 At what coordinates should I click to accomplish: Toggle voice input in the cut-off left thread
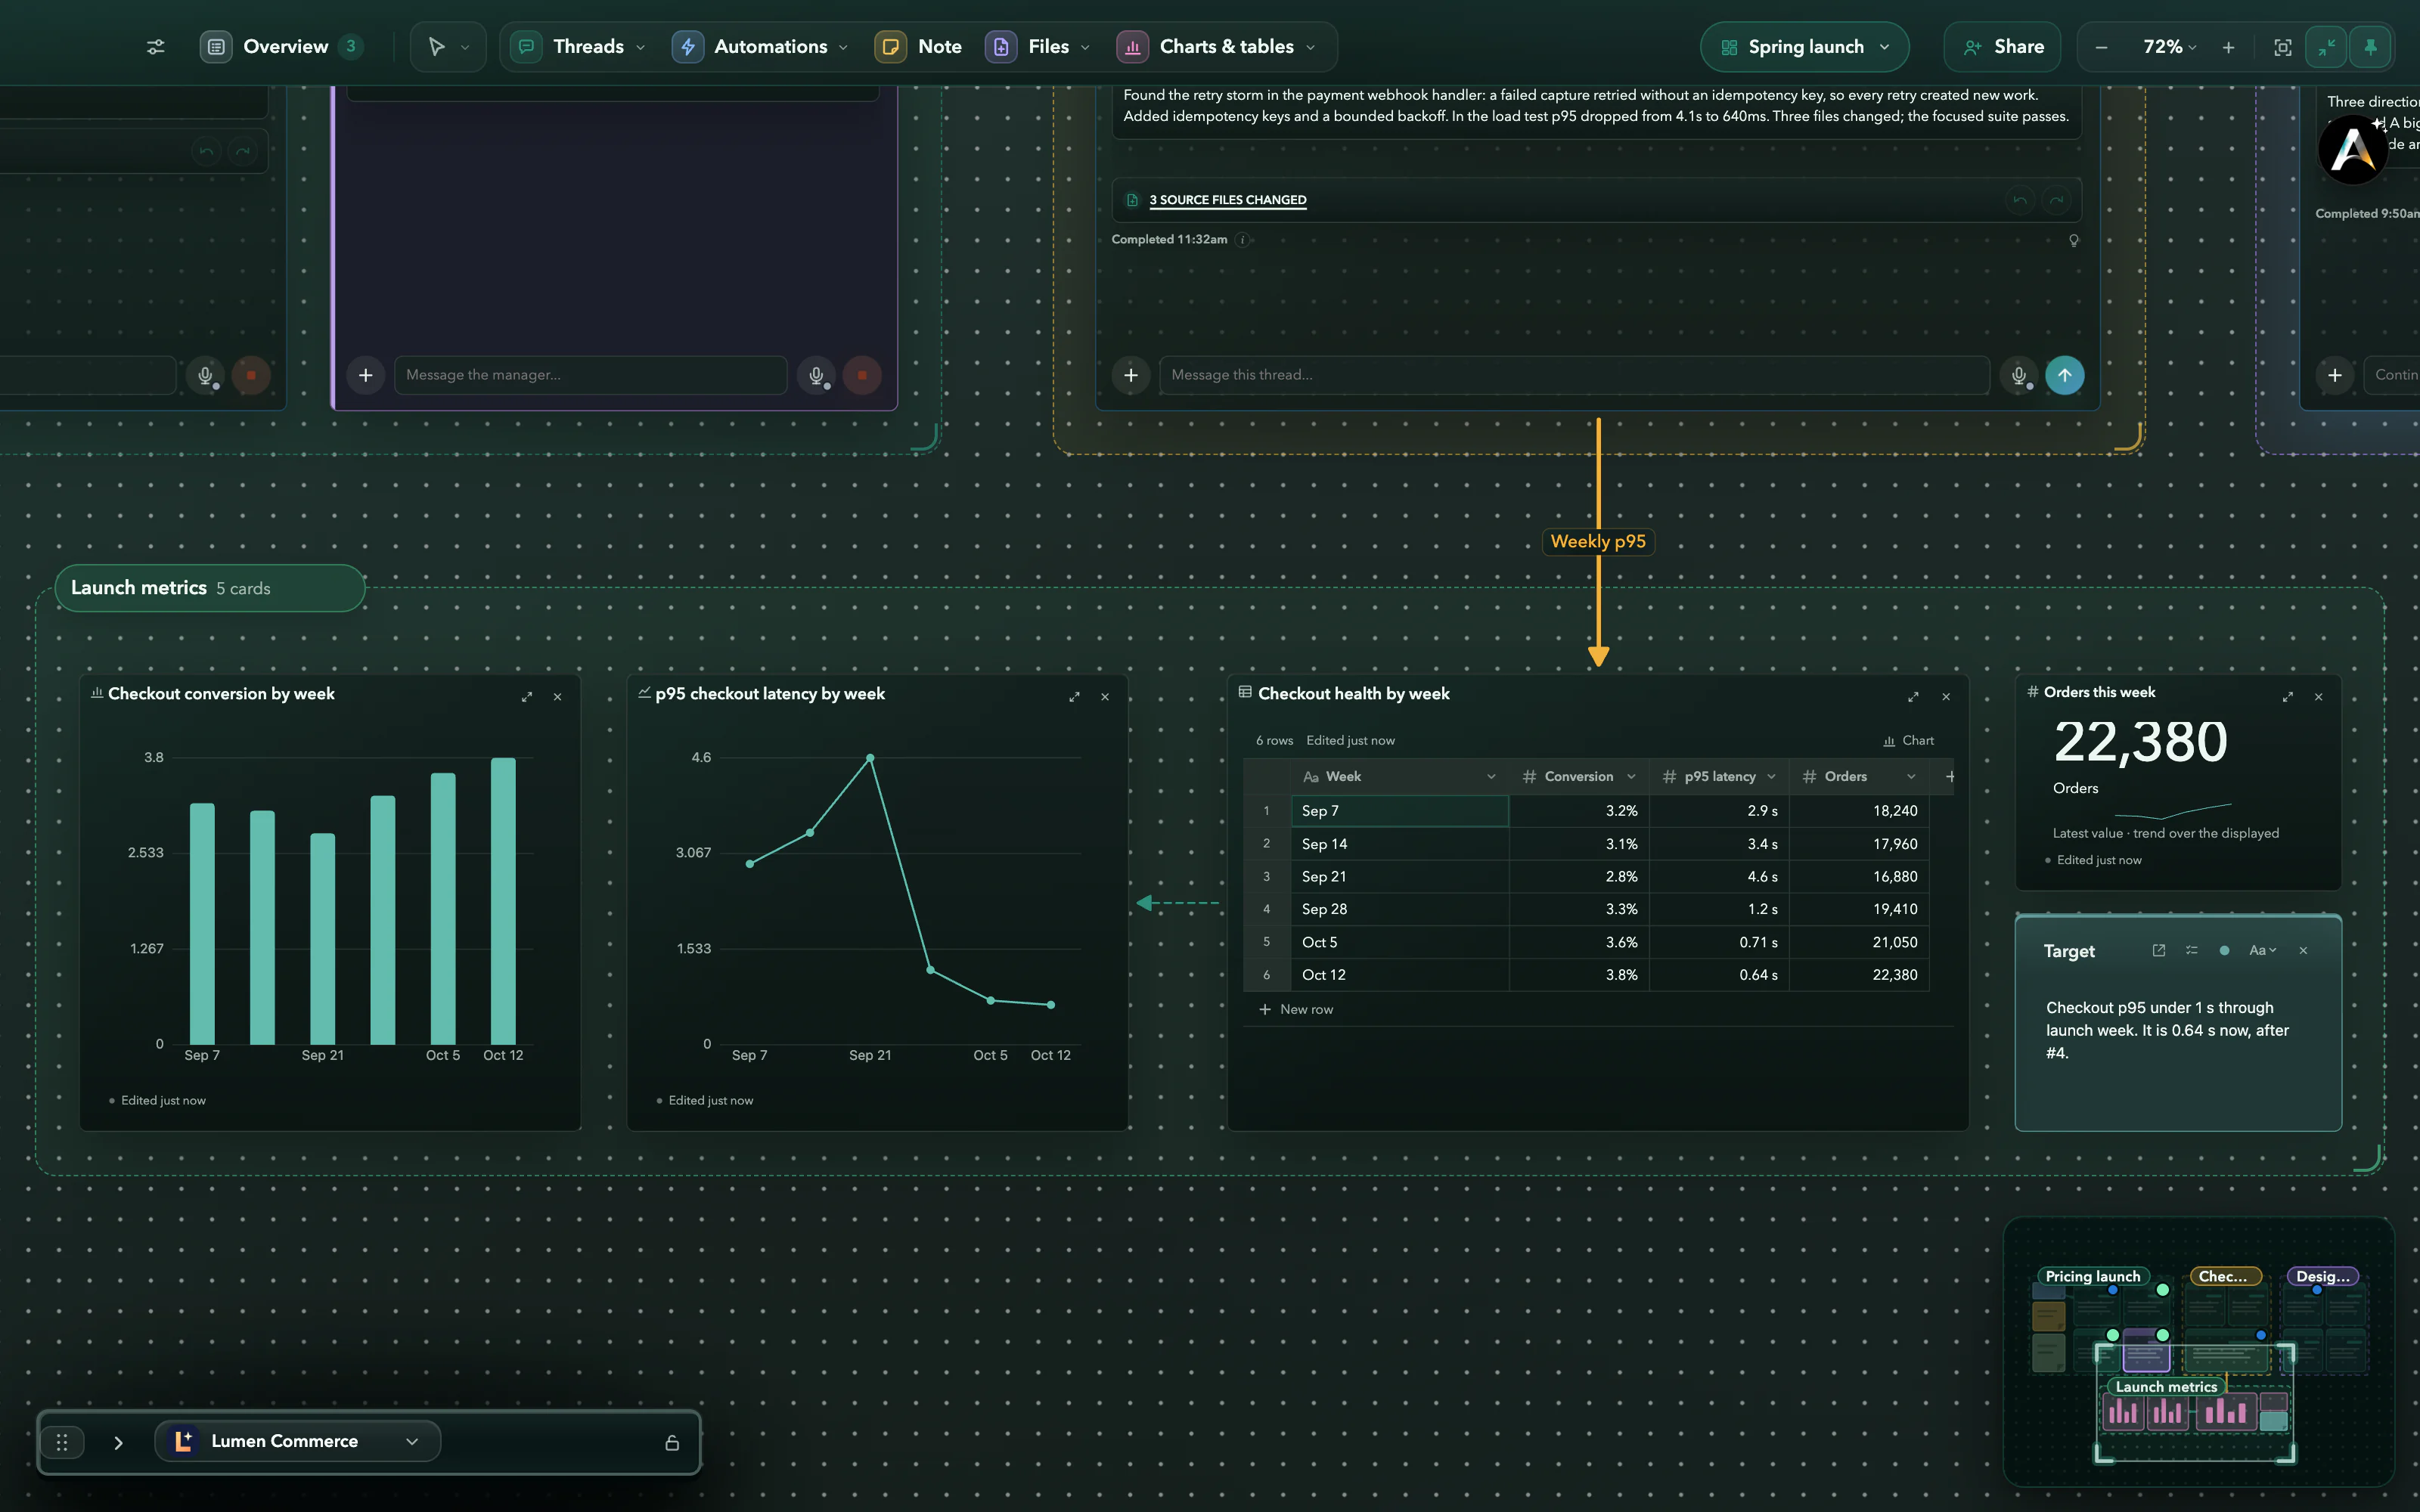tap(205, 375)
